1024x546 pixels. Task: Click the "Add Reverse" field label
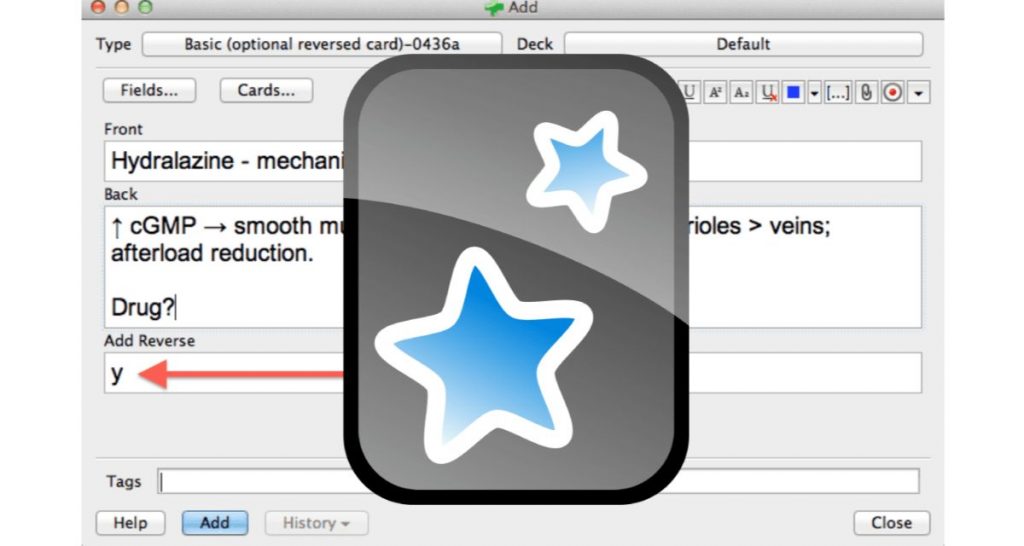tap(150, 341)
